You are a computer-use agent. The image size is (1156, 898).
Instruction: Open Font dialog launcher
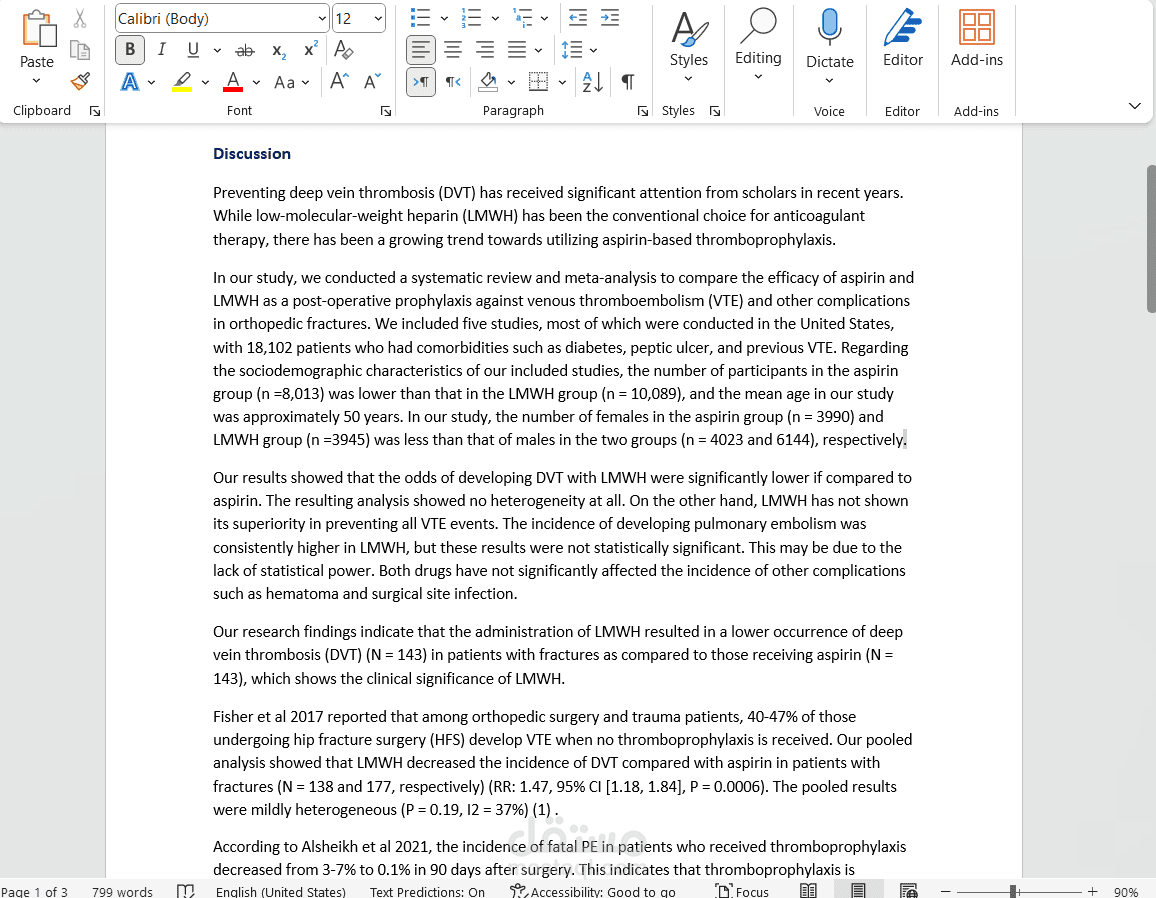point(386,111)
